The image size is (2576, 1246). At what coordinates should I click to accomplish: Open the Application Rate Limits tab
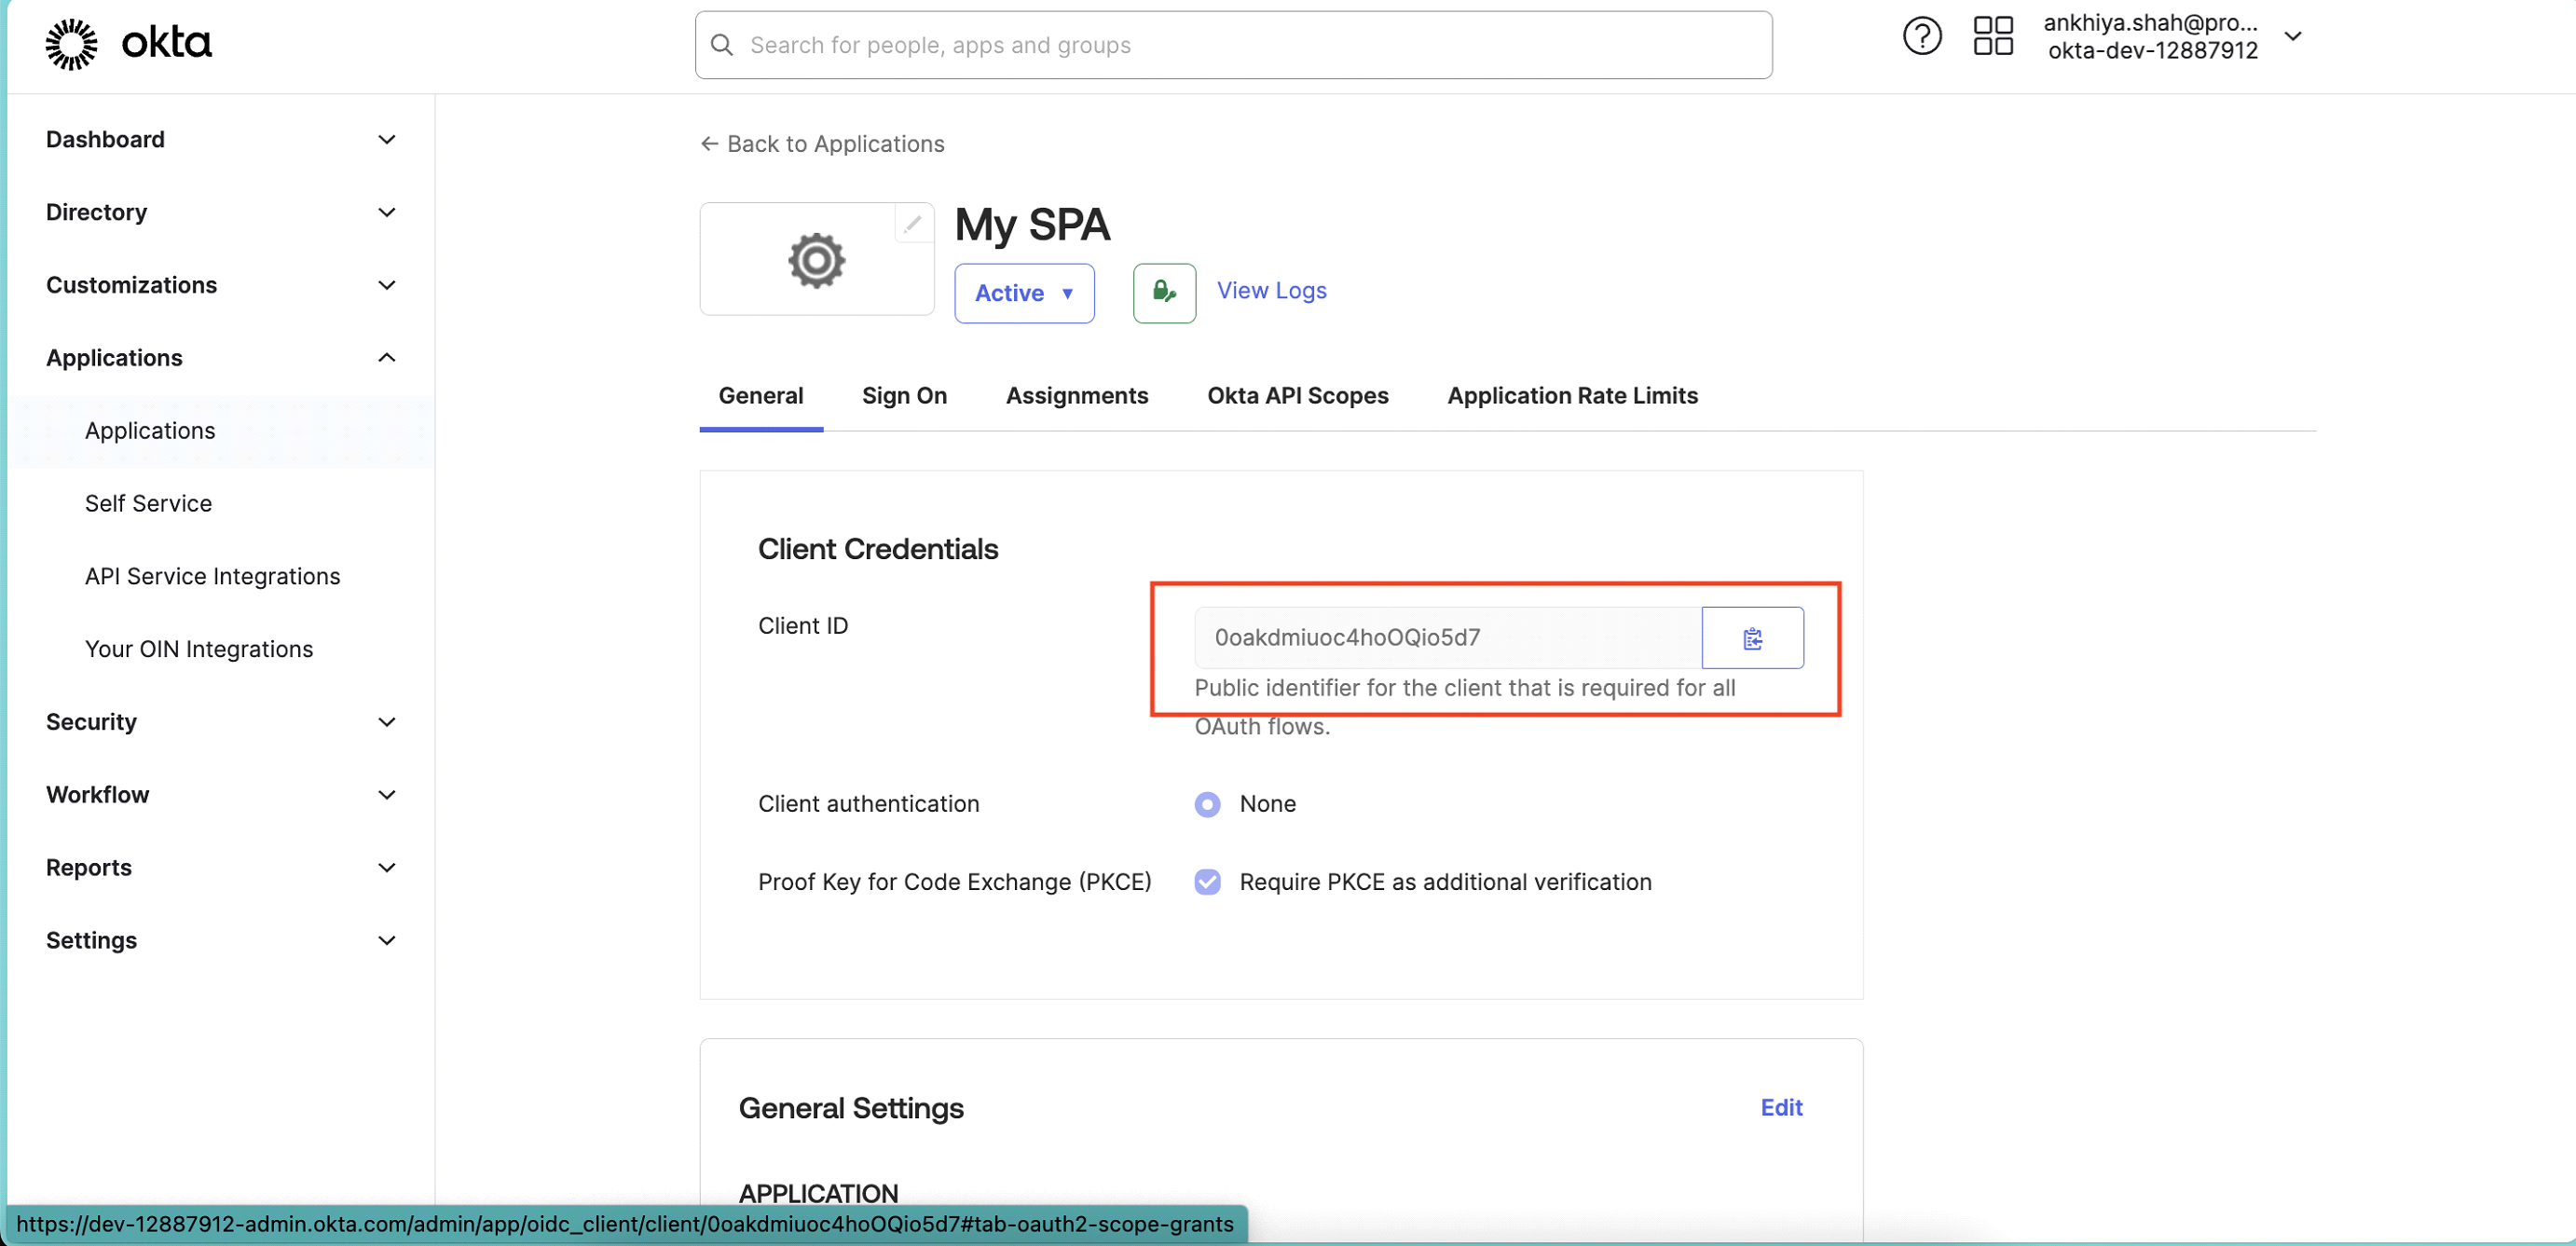1572,396
